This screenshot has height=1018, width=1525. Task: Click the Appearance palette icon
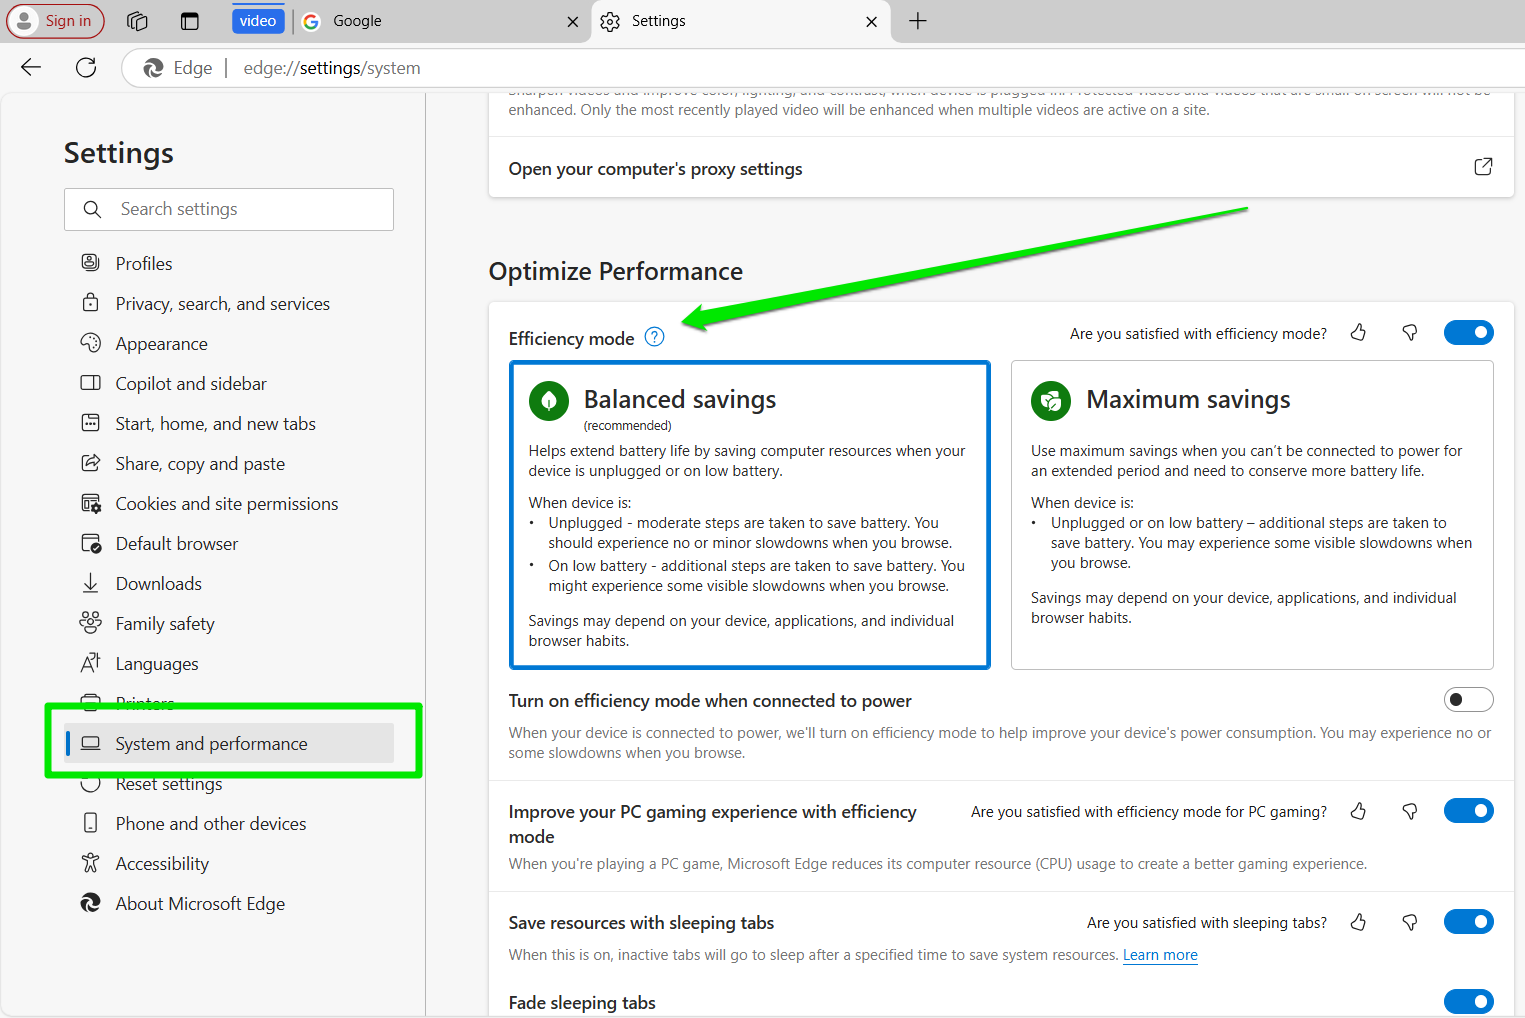90,342
